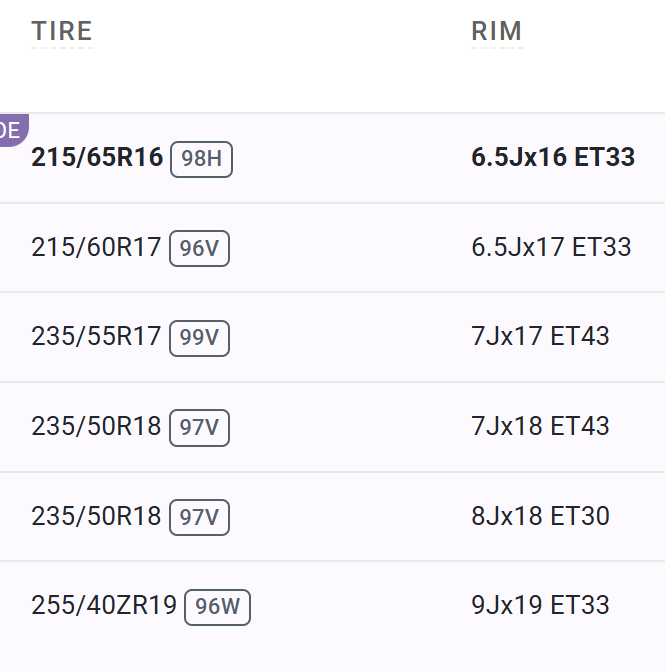Select rim 6.5Jx17 ET33
Screen dimensions: 665x672
pos(551,247)
